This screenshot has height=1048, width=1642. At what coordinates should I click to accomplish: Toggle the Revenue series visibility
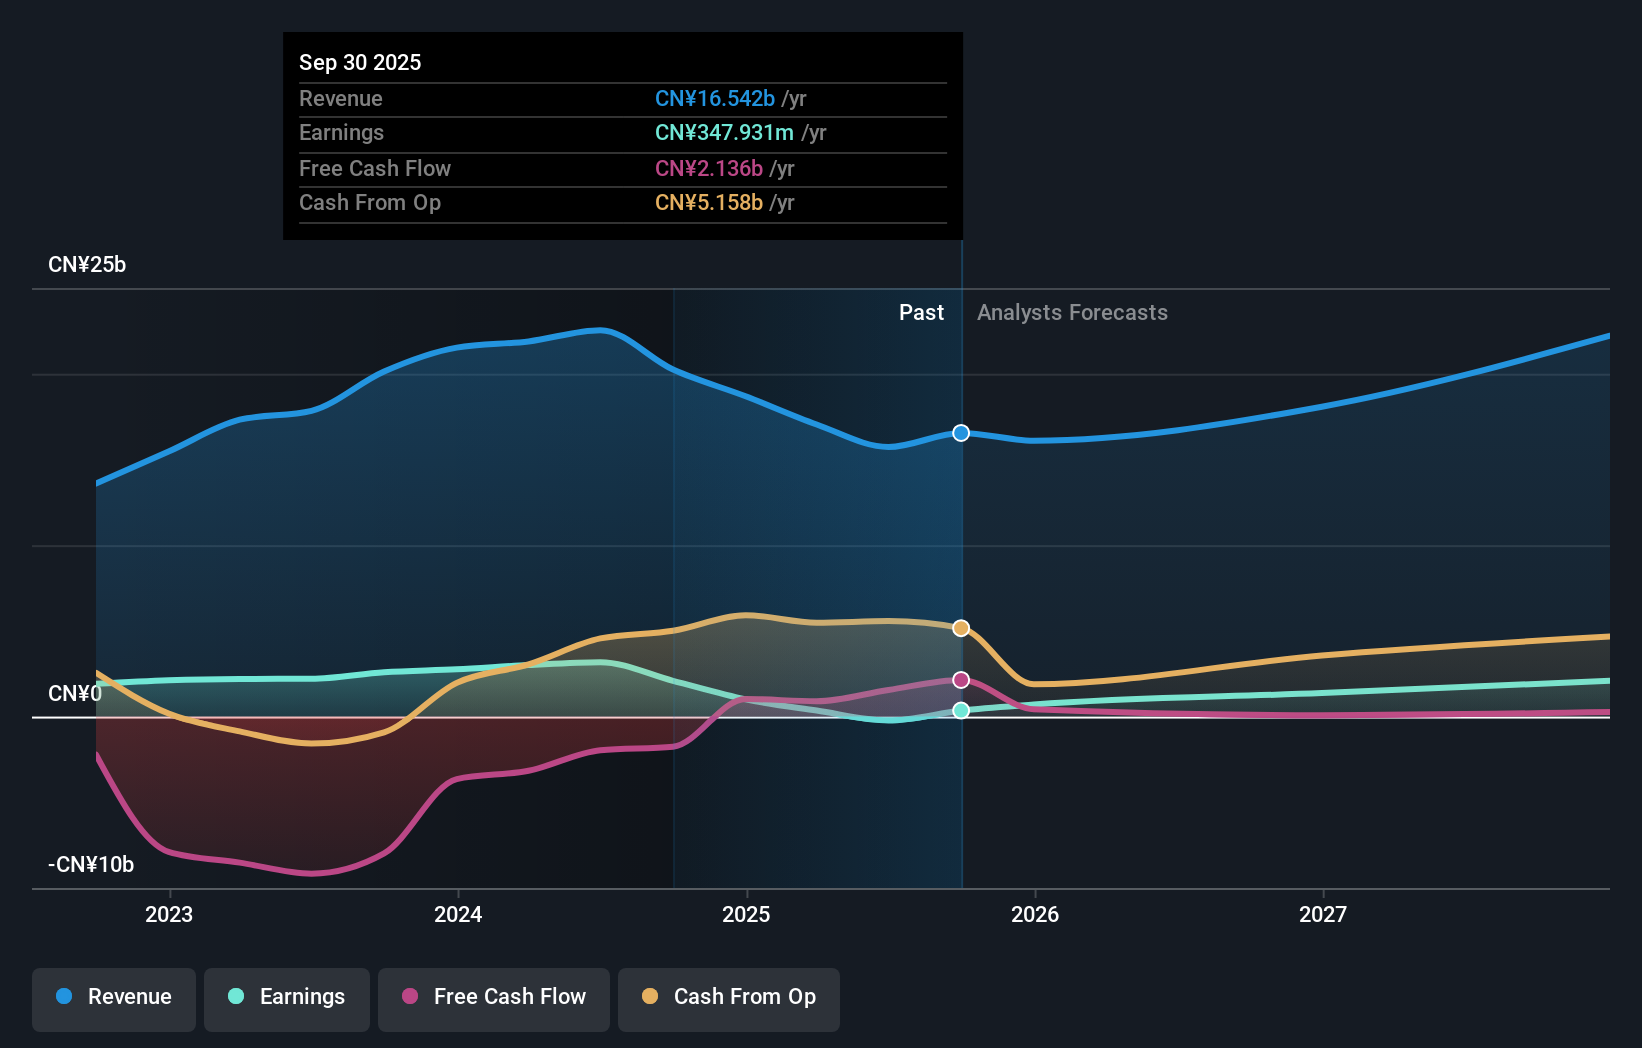pyautogui.click(x=113, y=997)
